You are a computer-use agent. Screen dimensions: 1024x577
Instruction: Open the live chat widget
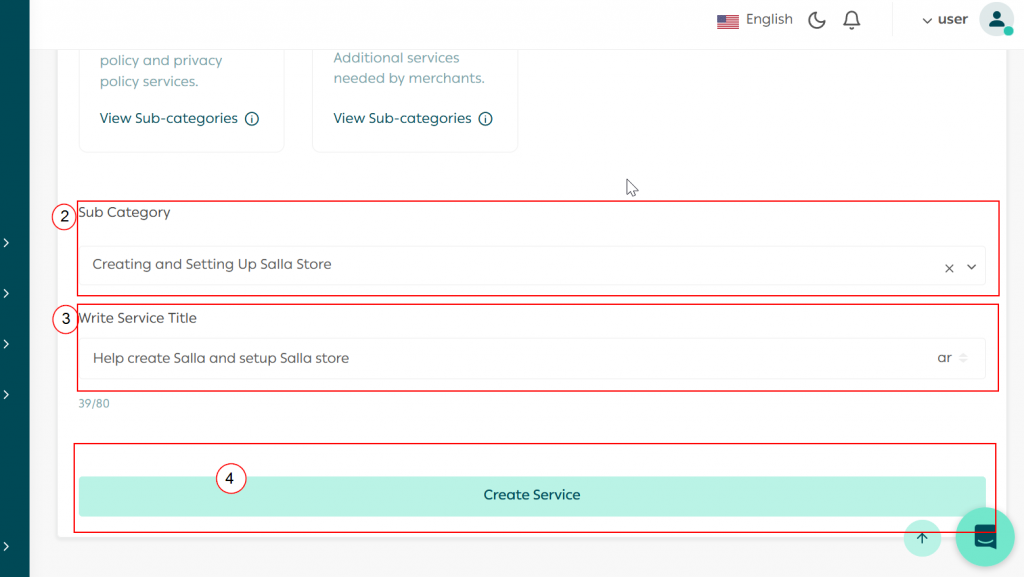pos(985,537)
